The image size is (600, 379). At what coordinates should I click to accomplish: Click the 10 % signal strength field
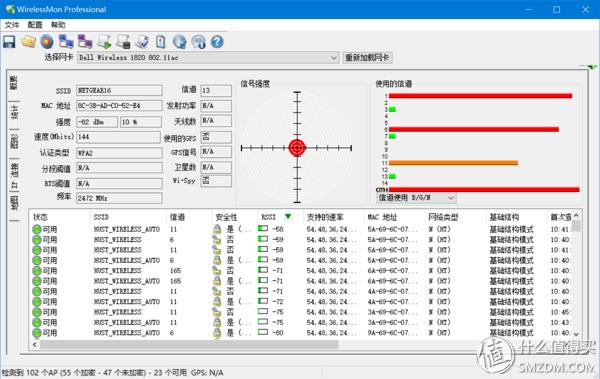[140, 122]
